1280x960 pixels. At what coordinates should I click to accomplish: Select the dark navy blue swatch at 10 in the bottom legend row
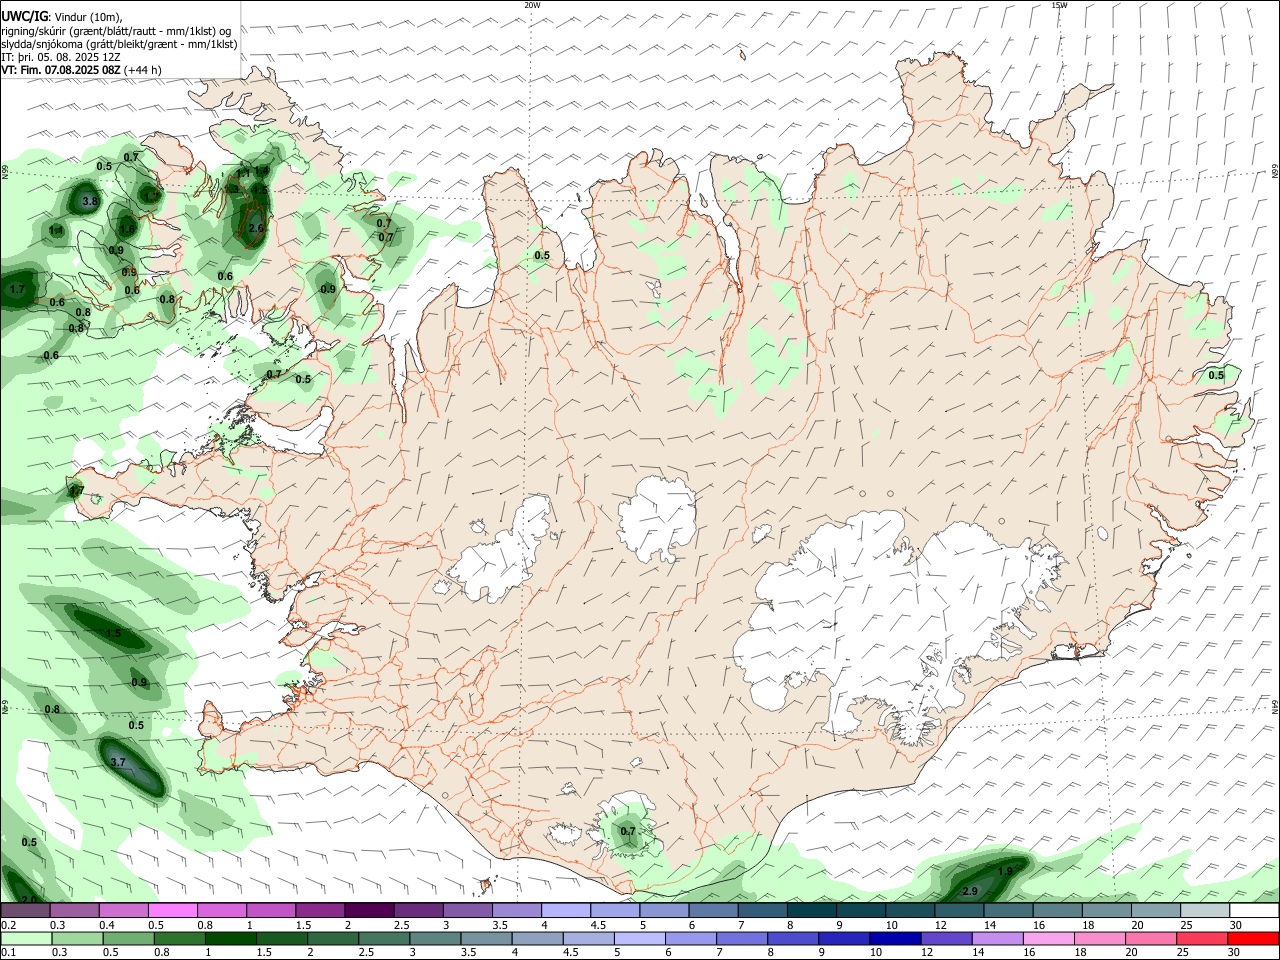click(893, 939)
